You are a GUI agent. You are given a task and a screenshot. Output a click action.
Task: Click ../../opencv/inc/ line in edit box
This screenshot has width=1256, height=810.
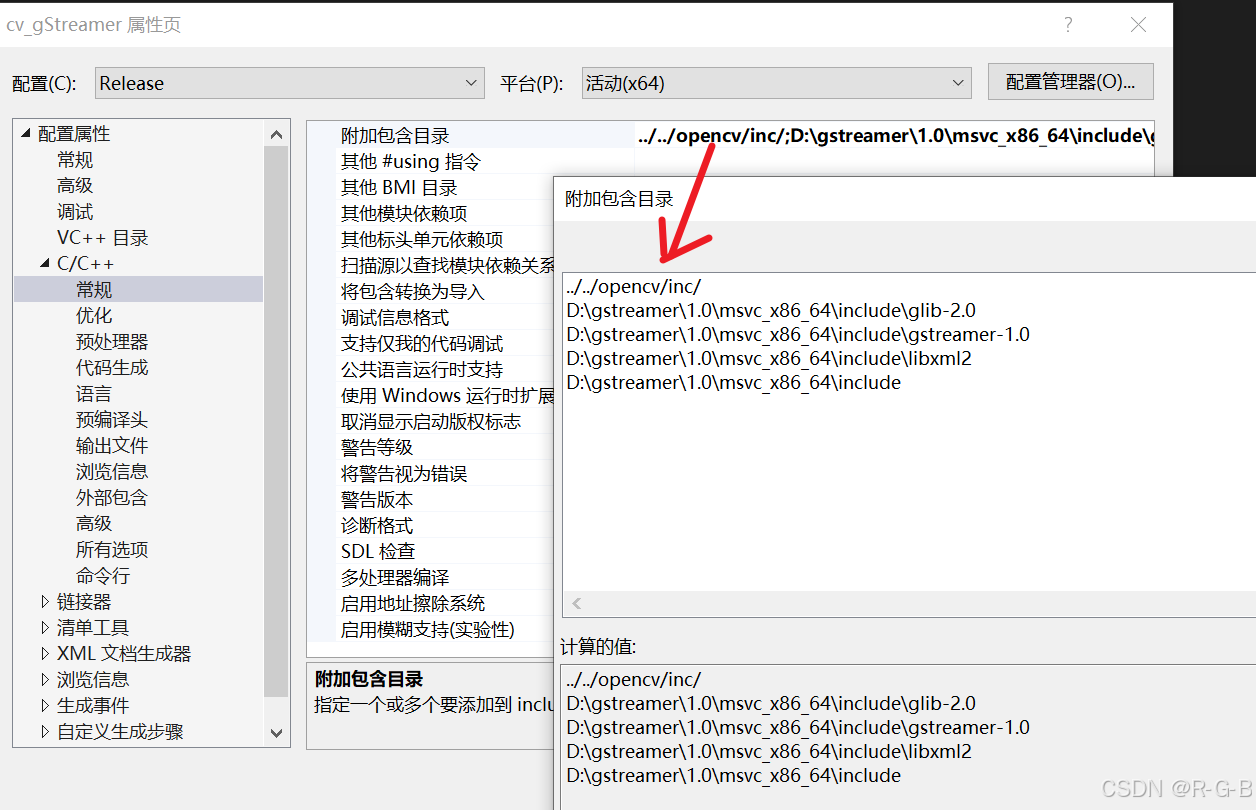click(634, 287)
